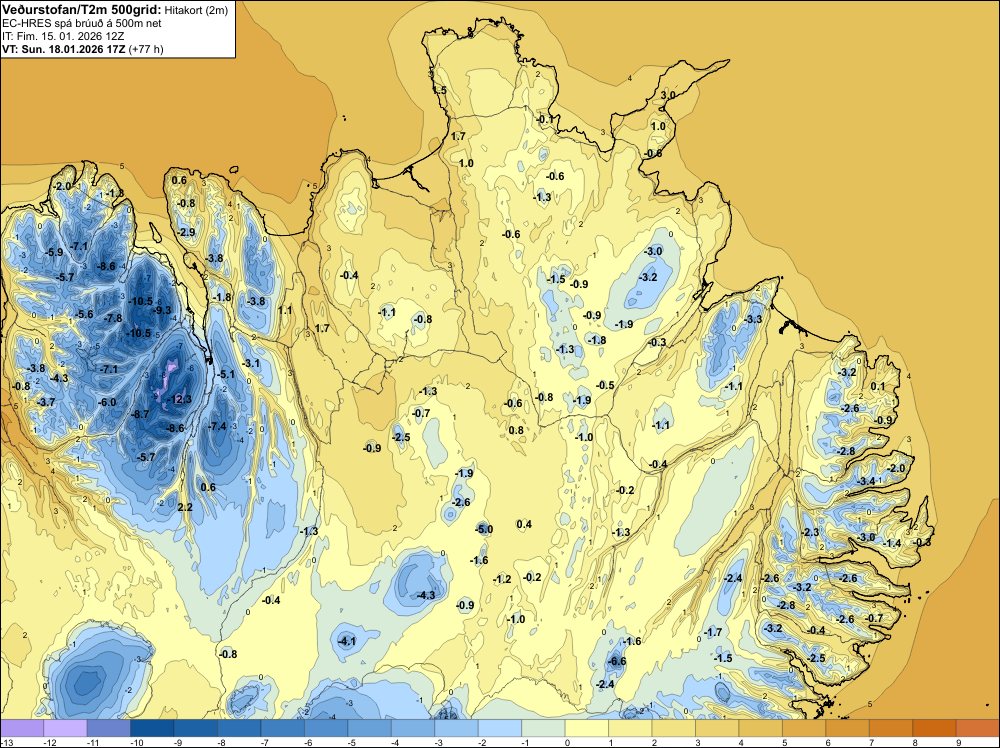Click the '(+77 h)' forecast lead label
Image resolution: width=1000 pixels, height=748 pixels.
(x=146, y=49)
